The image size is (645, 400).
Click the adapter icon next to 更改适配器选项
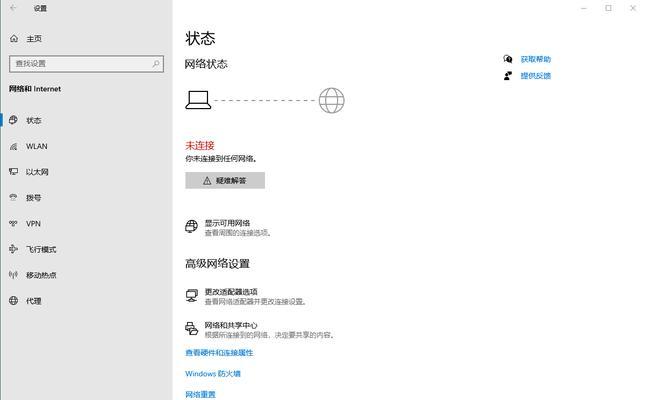click(x=191, y=295)
